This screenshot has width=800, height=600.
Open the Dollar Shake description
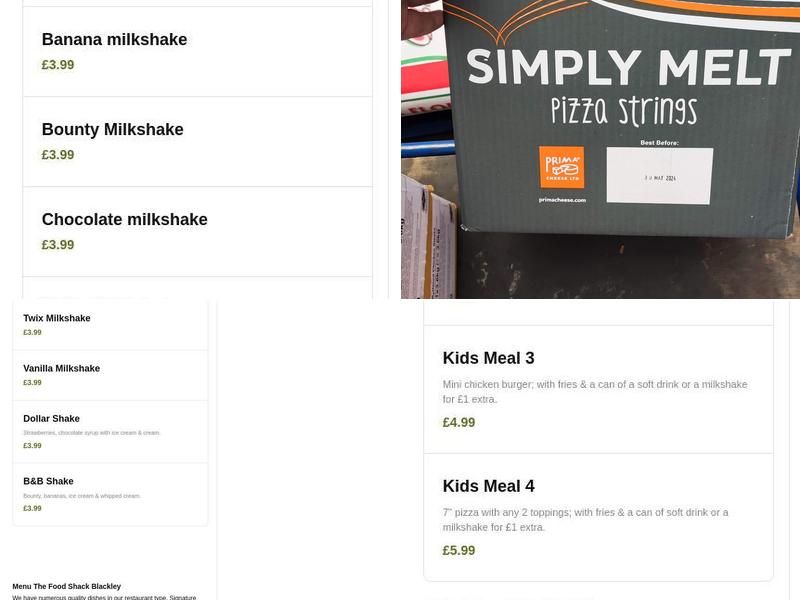[x=51, y=418]
